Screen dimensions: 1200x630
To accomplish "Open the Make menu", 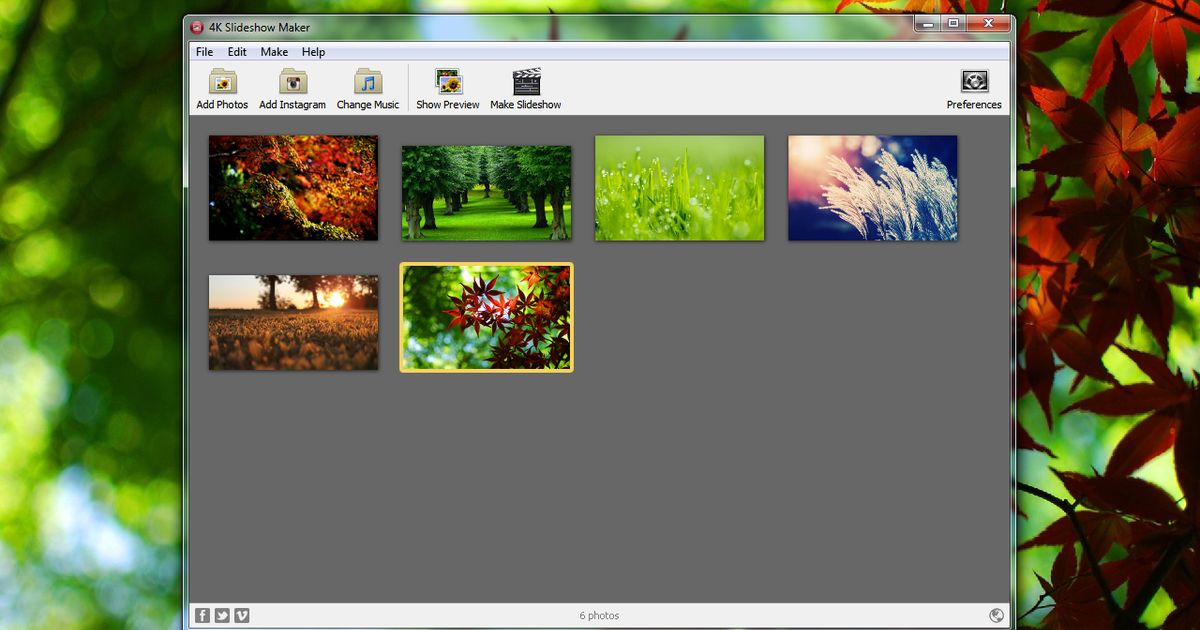I will pyautogui.click(x=274, y=52).
